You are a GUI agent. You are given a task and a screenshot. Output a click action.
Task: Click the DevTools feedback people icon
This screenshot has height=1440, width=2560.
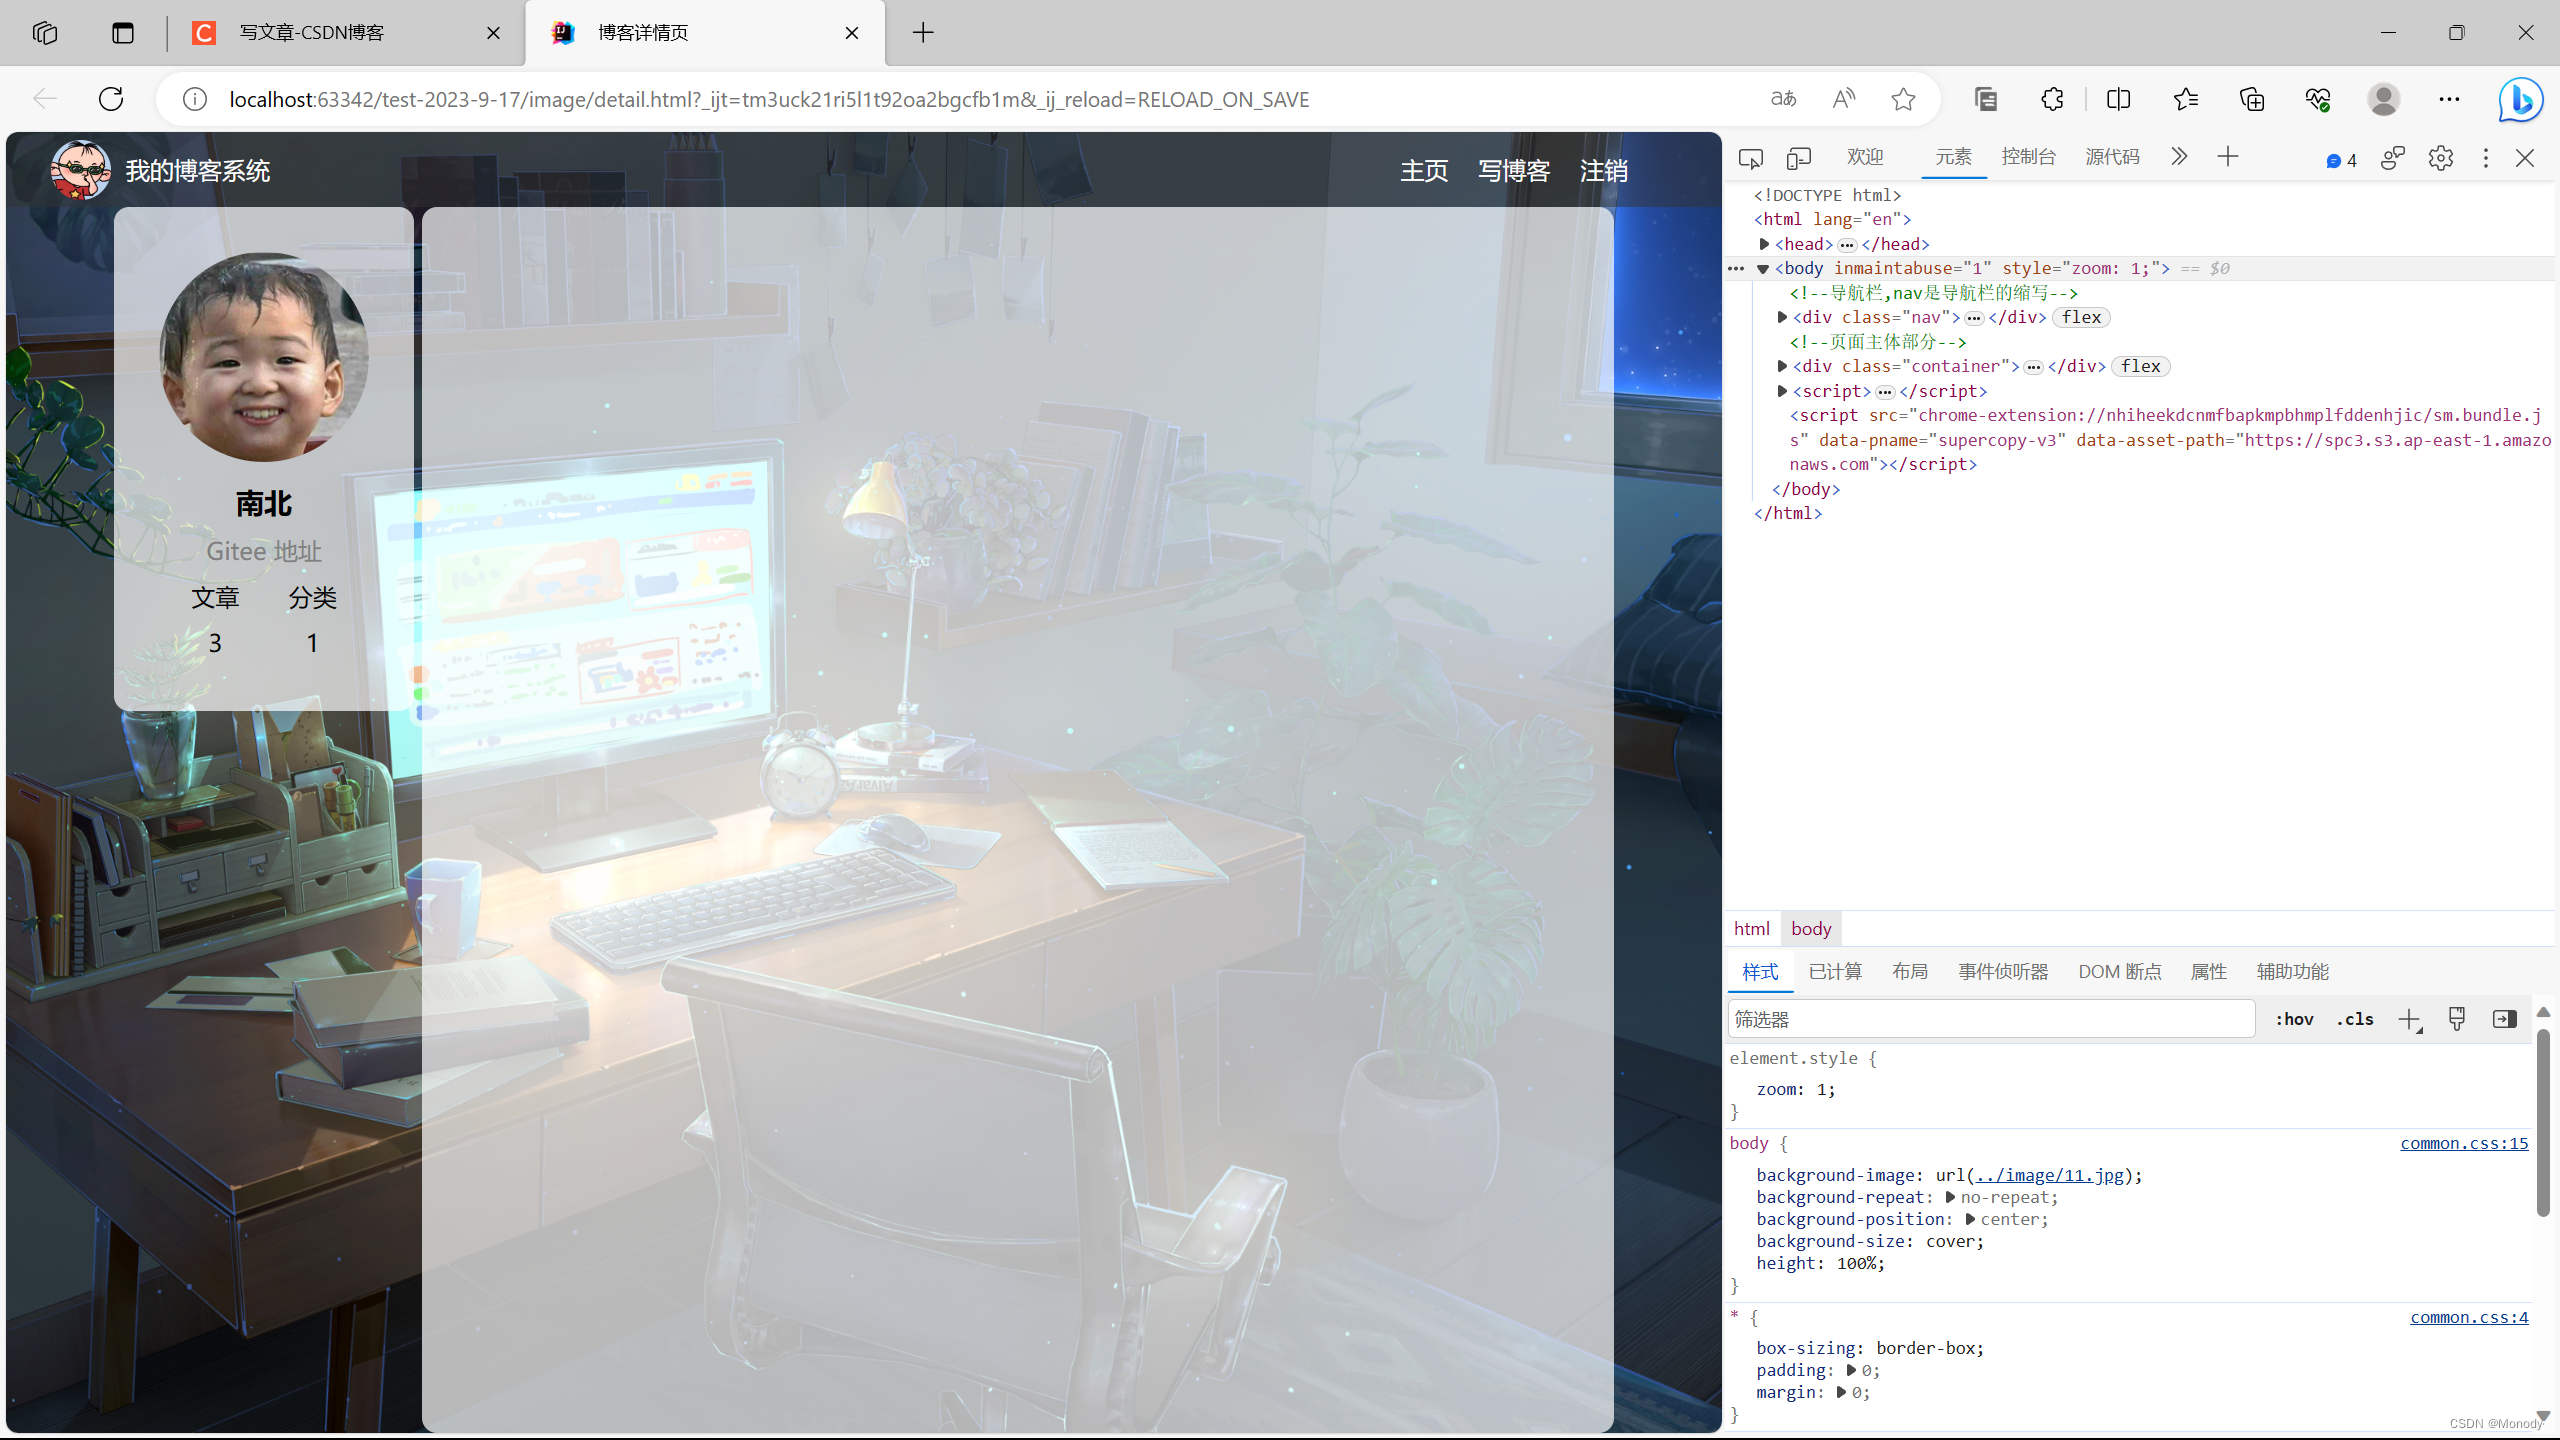(x=2393, y=158)
